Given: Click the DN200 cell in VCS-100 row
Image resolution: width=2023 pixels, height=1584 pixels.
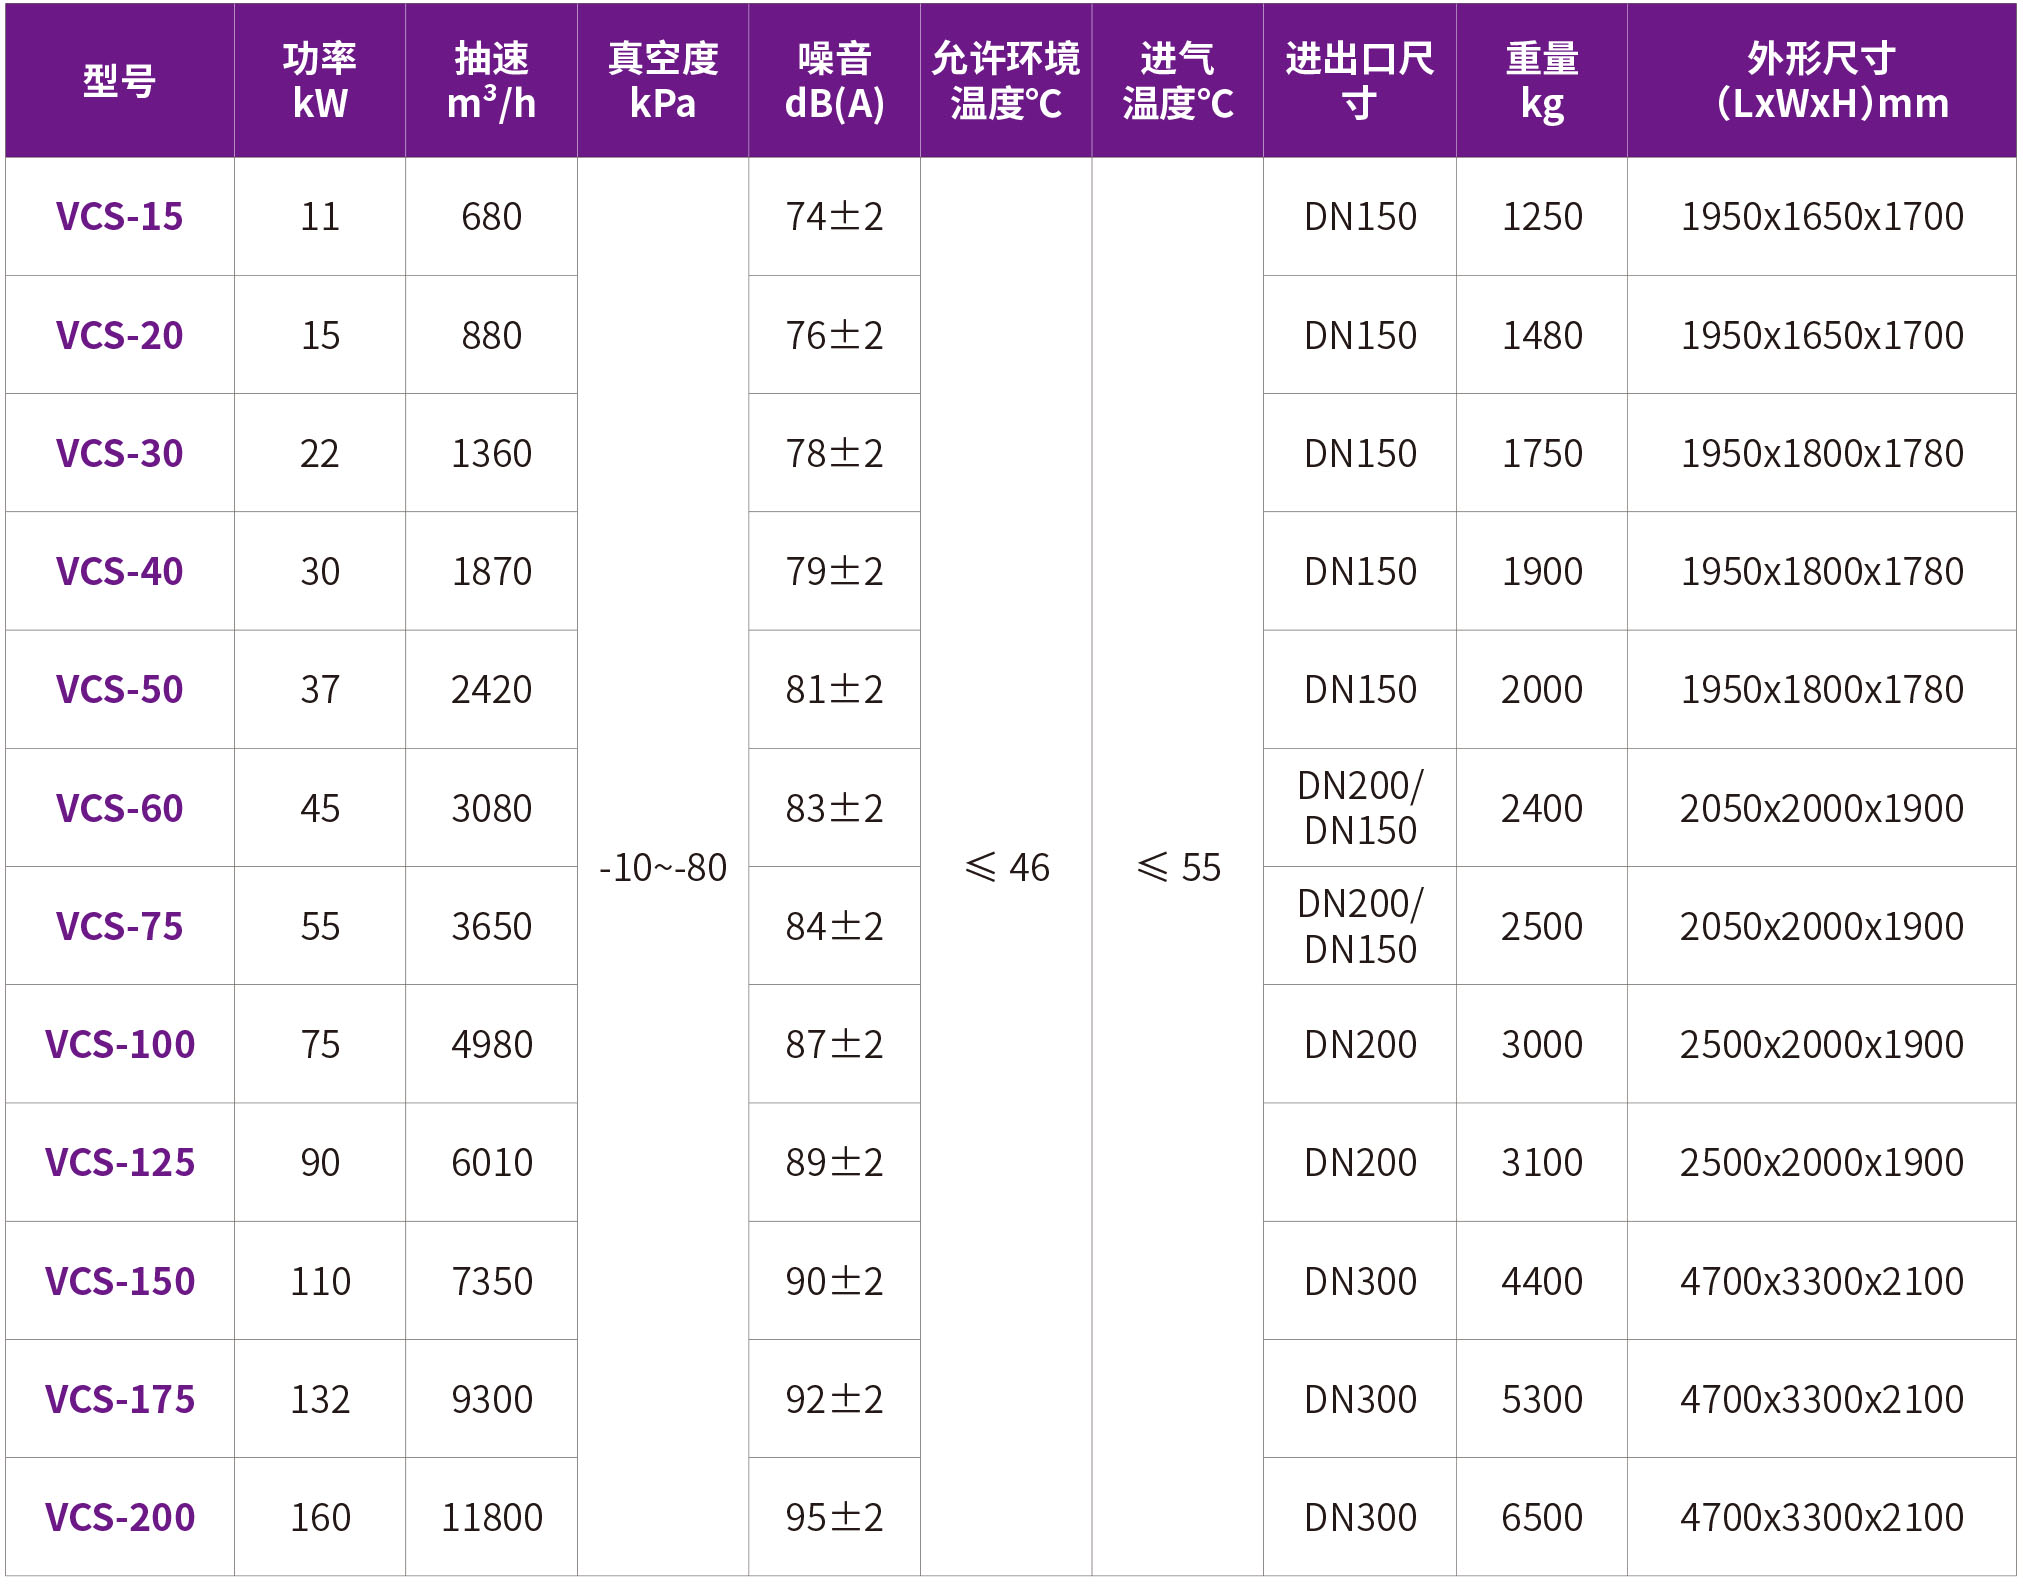Looking at the screenshot, I should [1360, 1045].
